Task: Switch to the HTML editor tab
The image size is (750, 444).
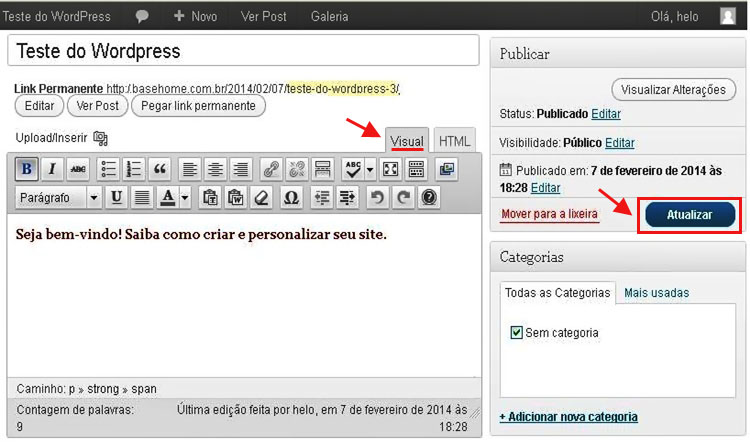Action: point(454,141)
